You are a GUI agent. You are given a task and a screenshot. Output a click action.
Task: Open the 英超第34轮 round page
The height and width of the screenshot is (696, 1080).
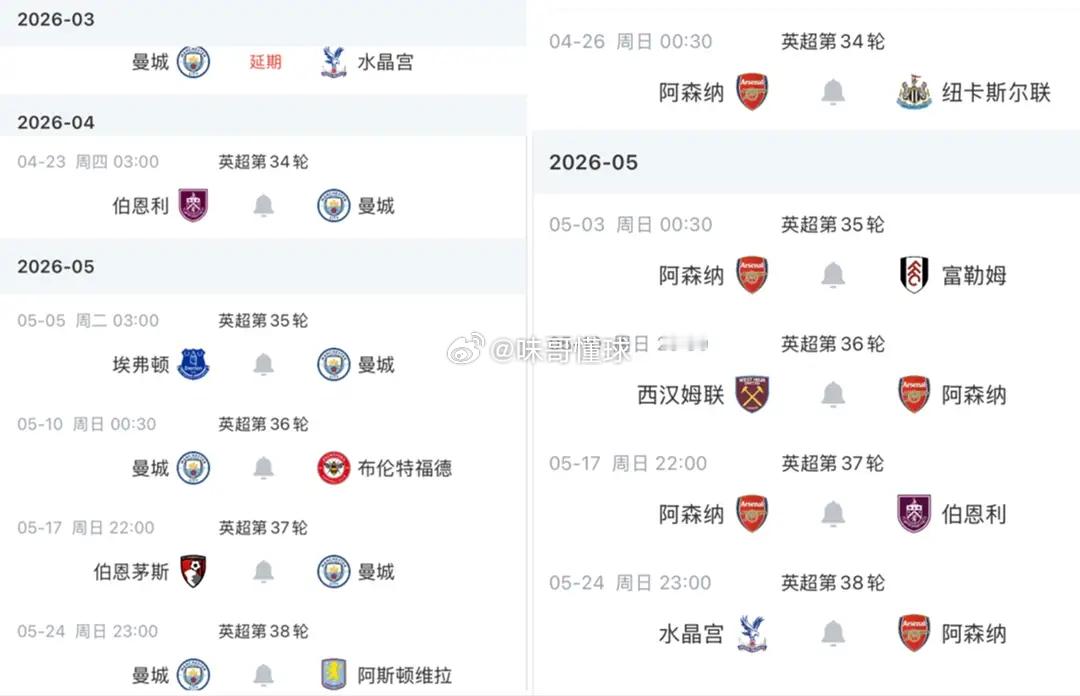(x=262, y=161)
